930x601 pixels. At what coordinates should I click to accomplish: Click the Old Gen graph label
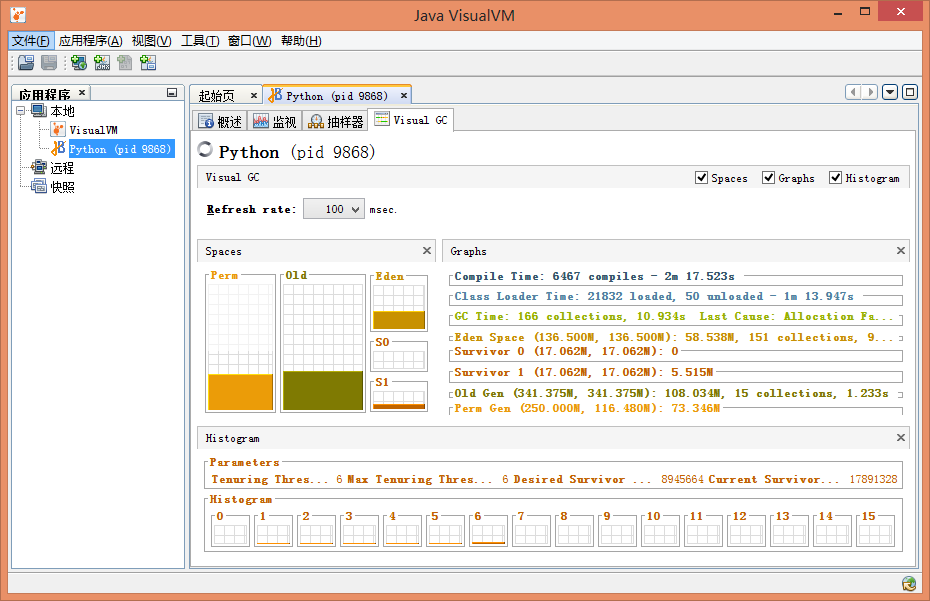point(671,393)
